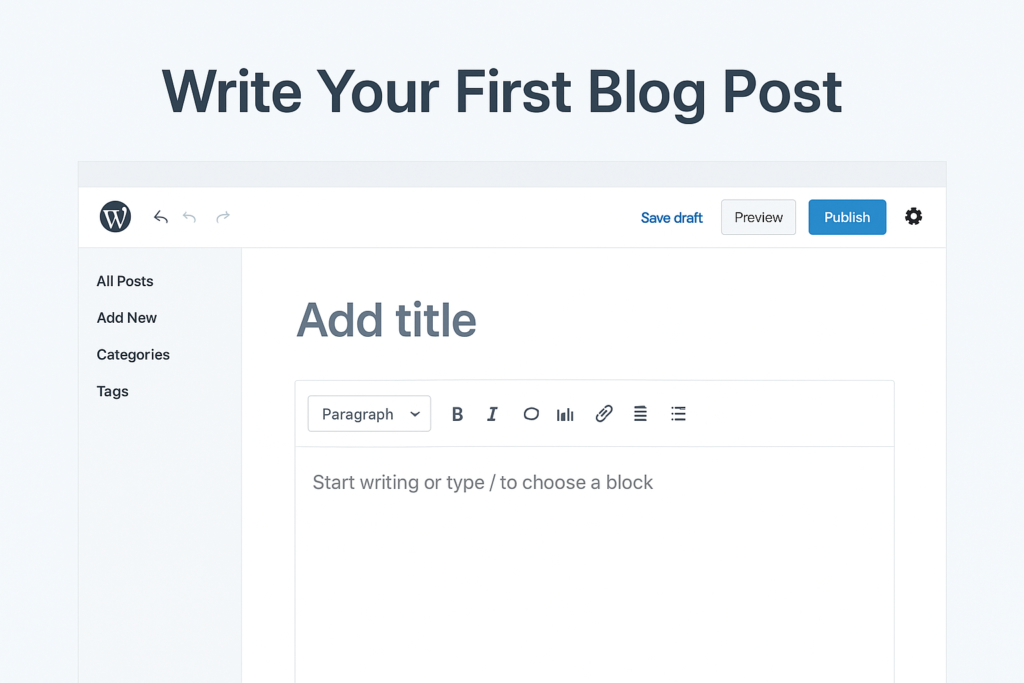Viewport: 1024px width, 683px height.
Task: Click the Add title field
Action: click(386, 320)
